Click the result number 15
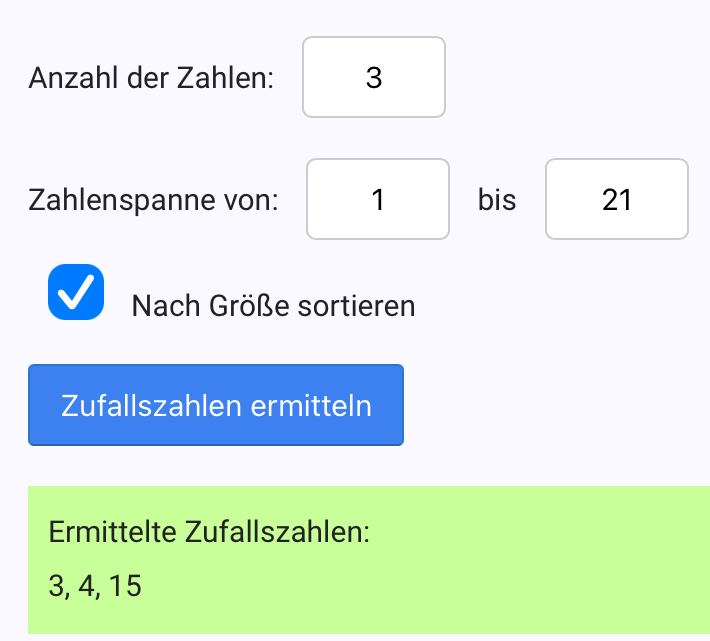 coord(126,585)
